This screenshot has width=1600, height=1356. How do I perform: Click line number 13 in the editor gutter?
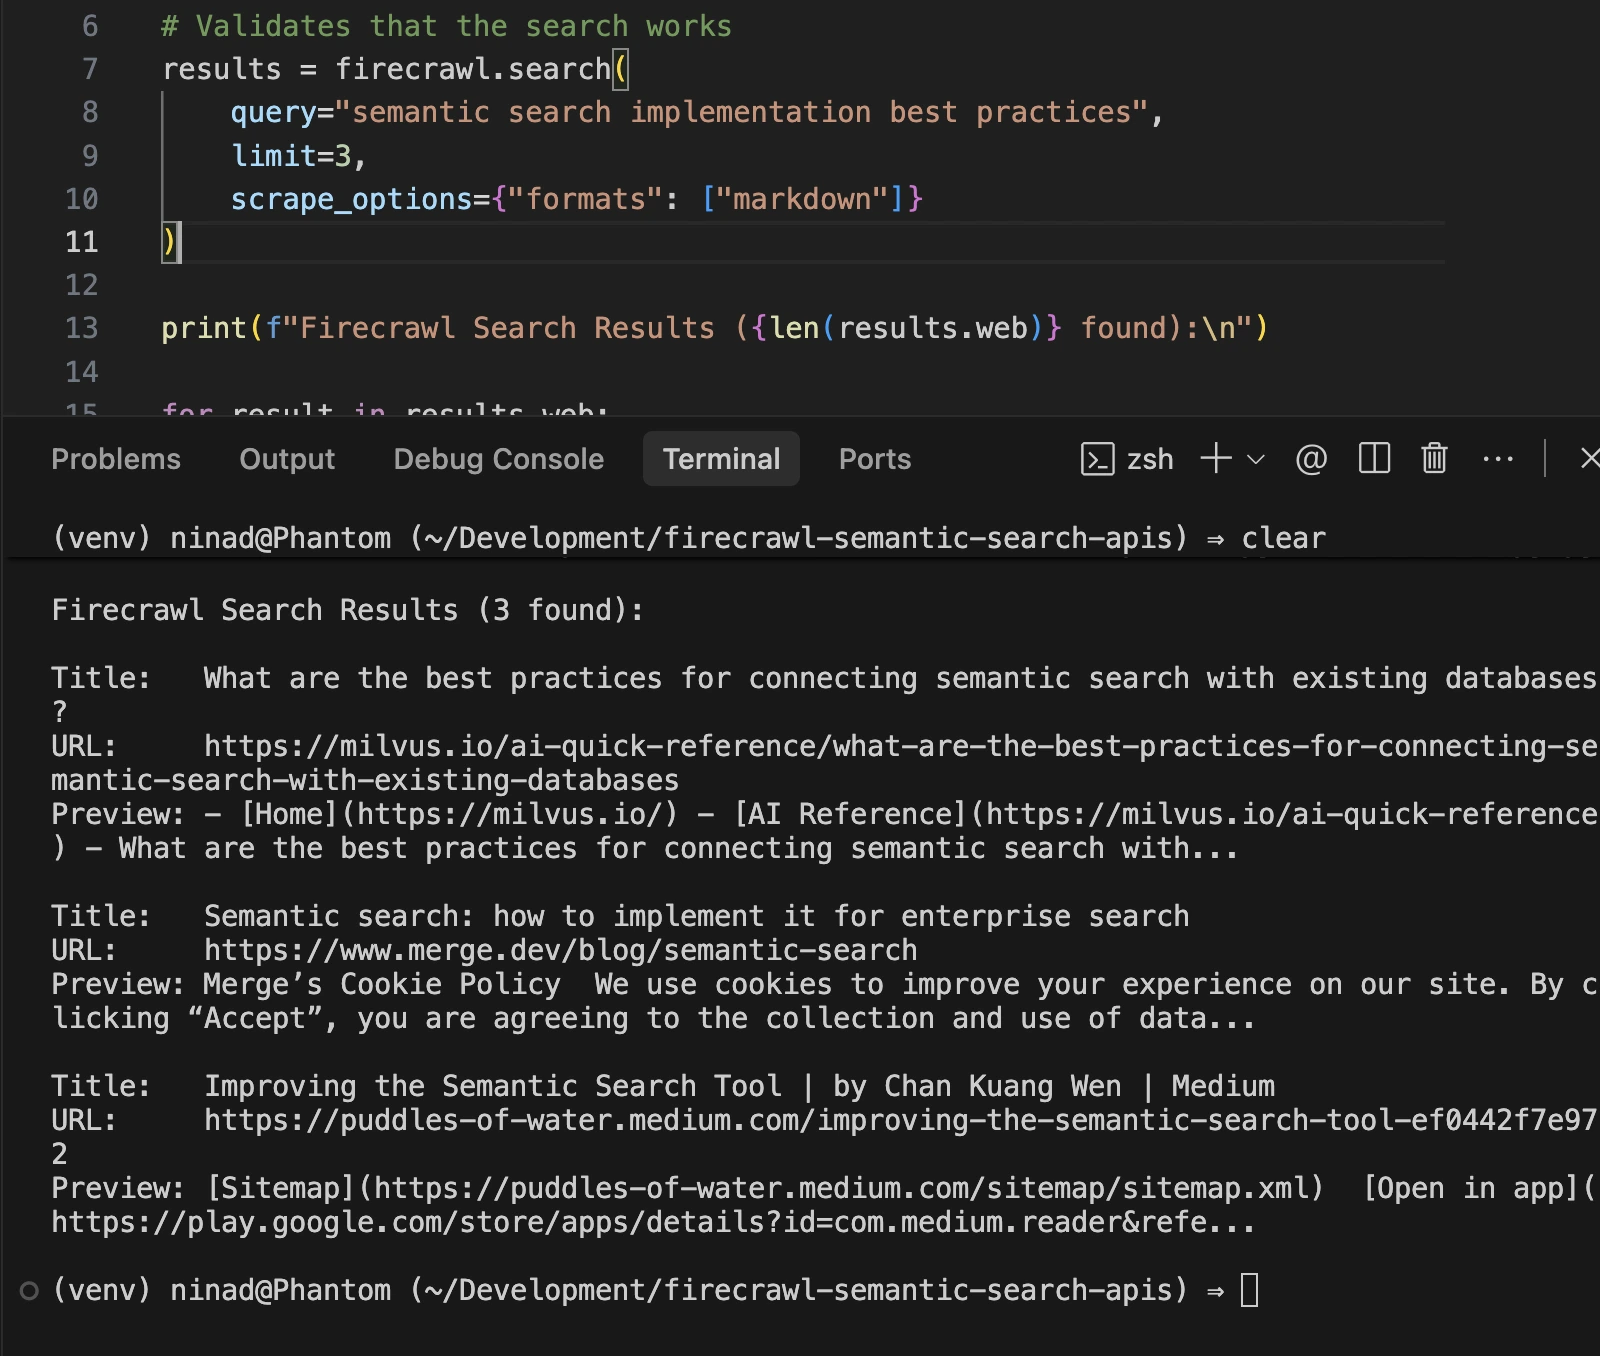pyautogui.click(x=82, y=328)
